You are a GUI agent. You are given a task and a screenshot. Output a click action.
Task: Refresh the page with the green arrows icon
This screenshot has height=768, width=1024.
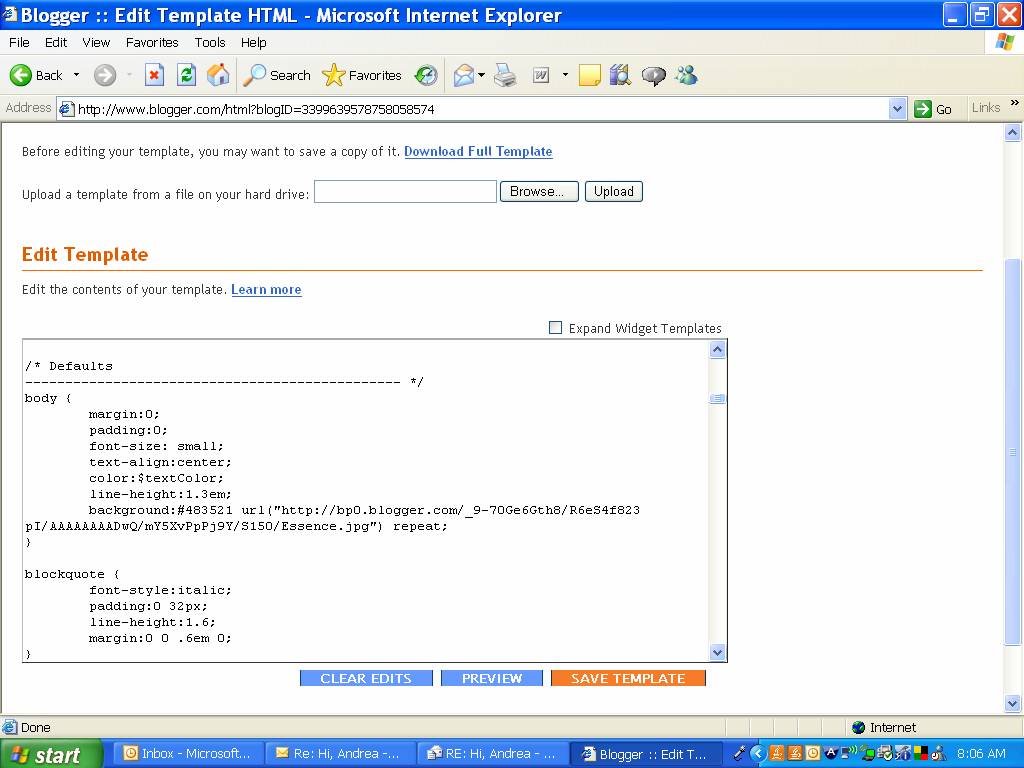pos(186,75)
